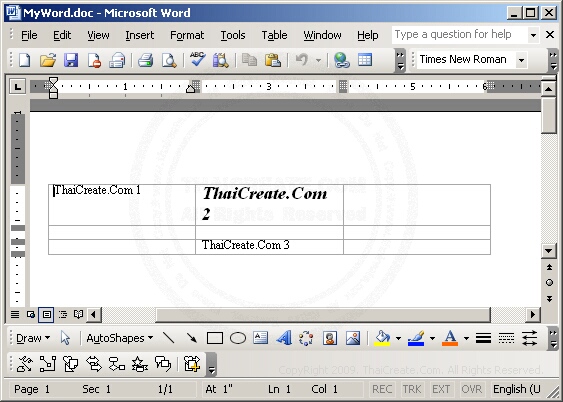The height and width of the screenshot is (402, 563).
Task: Insert Clip Art from drawing toolbar
Action: (x=330, y=338)
